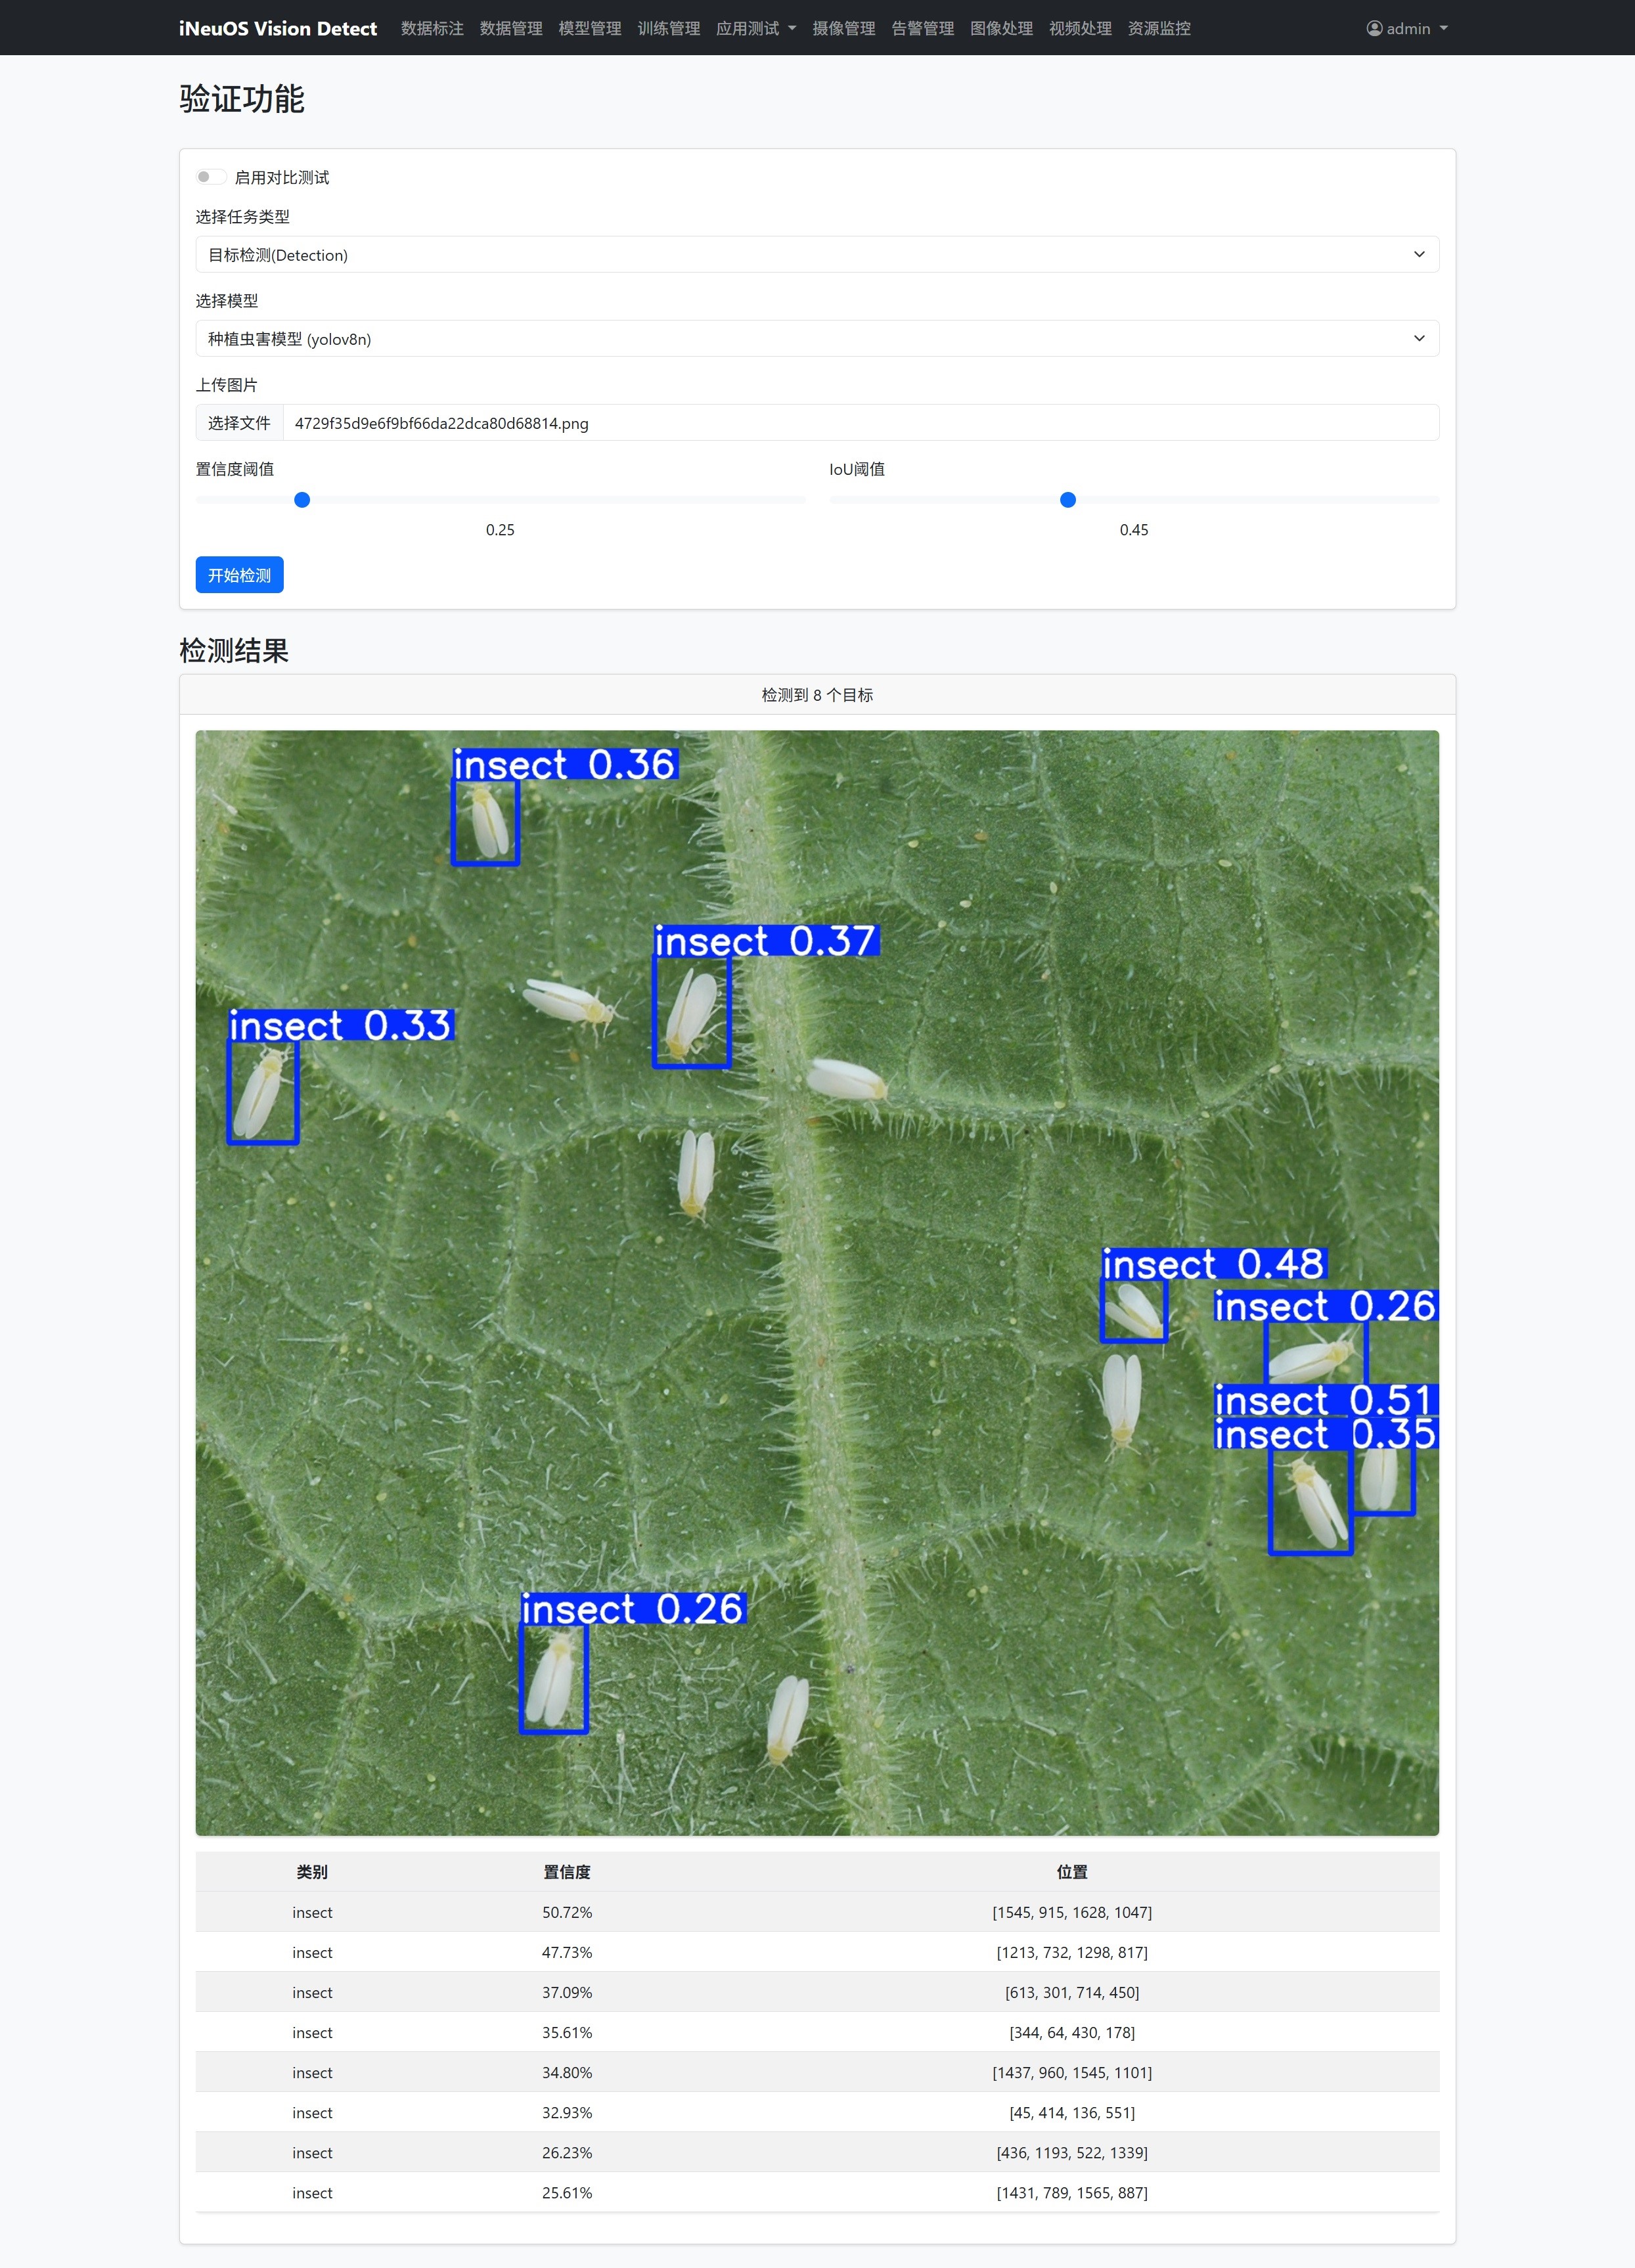This screenshot has width=1635, height=2268.
Task: Expand the 选择模型 yolov8n dropdown
Action: click(816, 339)
